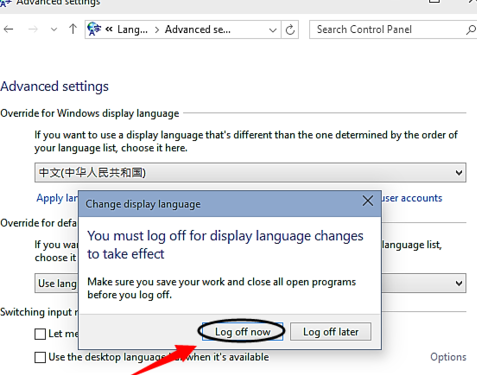Viewport: 477px width, 375px height.
Task: Click the text 'You must log off for display language changes'
Action: point(225,236)
